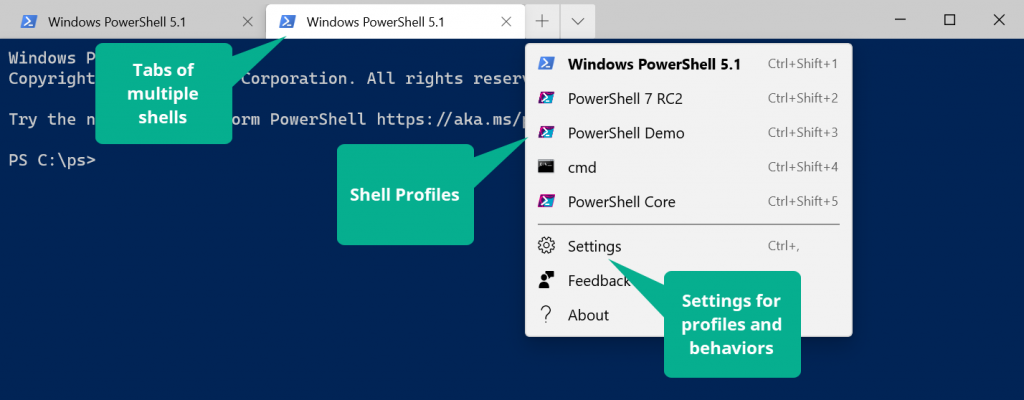
Task: Click the About question mark icon
Action: [546, 315]
